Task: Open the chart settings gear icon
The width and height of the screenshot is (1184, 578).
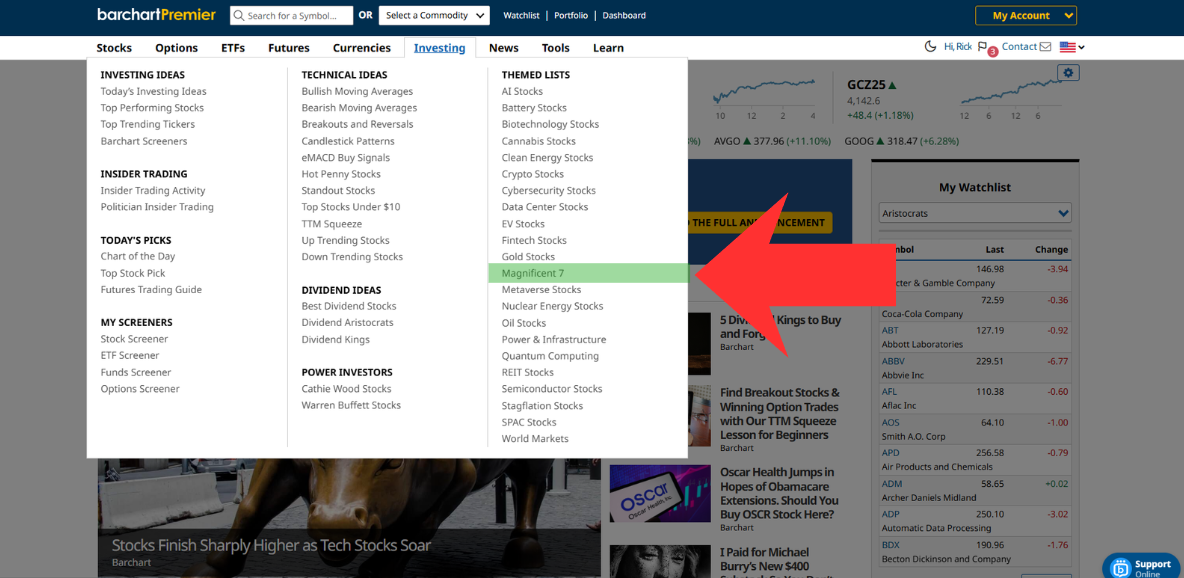Action: click(1068, 73)
